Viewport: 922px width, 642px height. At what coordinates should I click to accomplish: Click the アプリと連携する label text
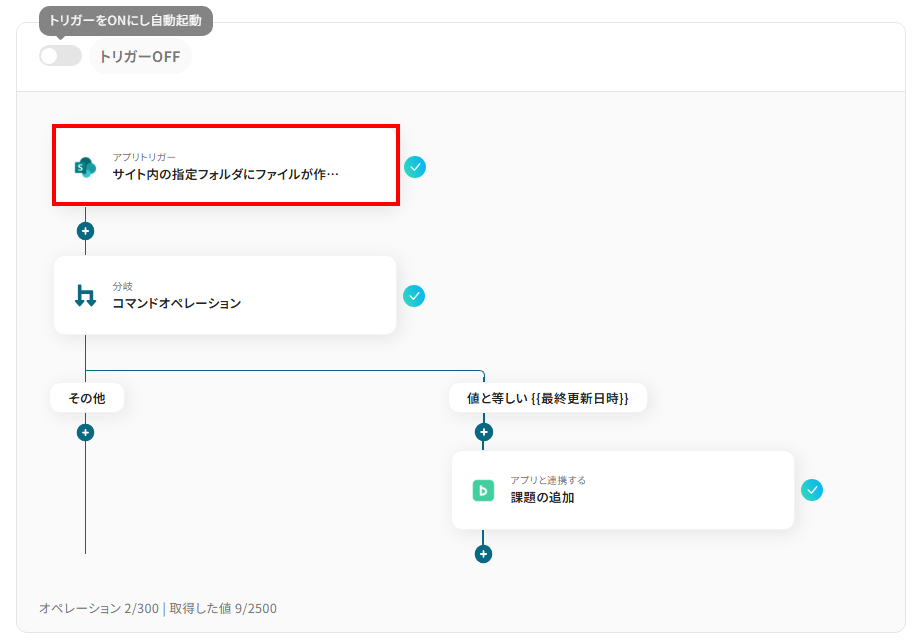[x=548, y=480]
